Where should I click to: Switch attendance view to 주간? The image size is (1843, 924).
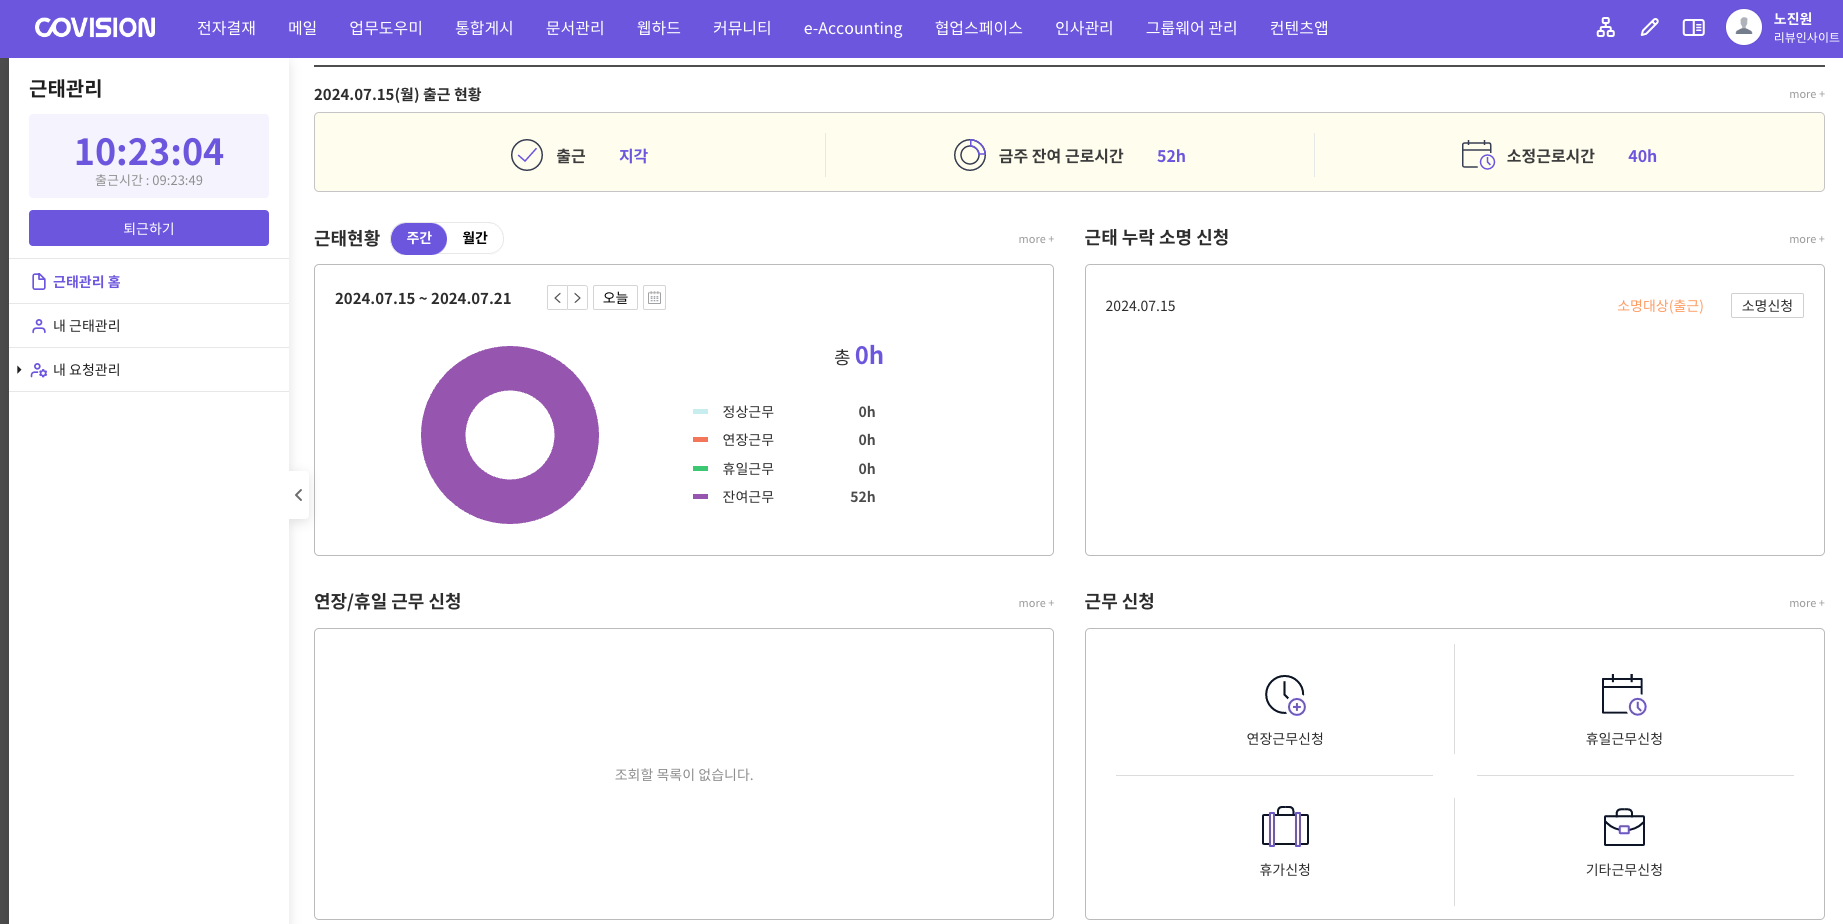click(419, 238)
